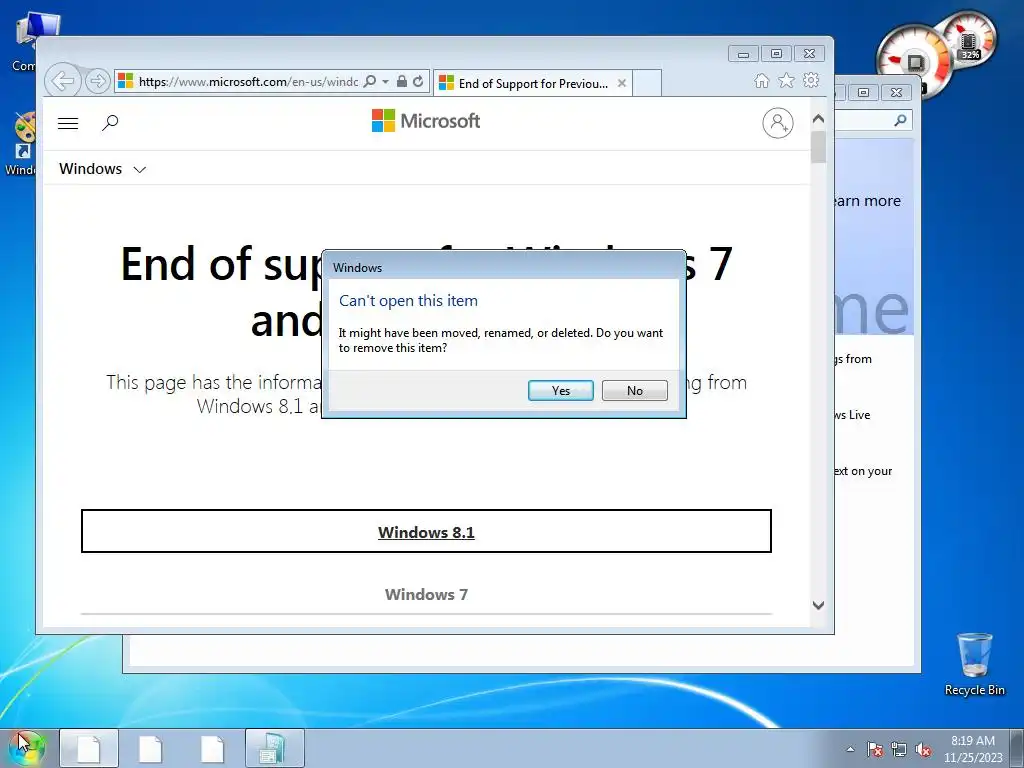Click Internet Explorer's forward arrow button
The height and width of the screenshot is (768, 1024).
(x=97, y=82)
